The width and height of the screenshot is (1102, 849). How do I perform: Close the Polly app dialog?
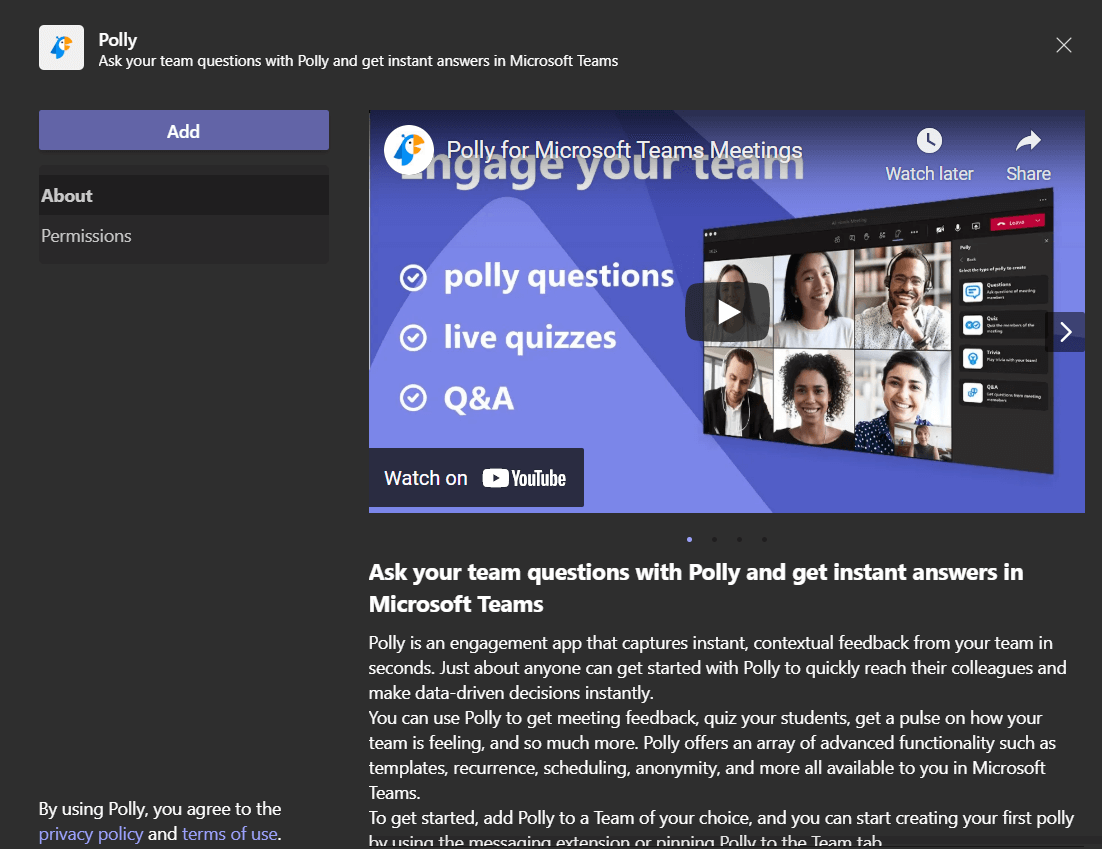(x=1064, y=45)
